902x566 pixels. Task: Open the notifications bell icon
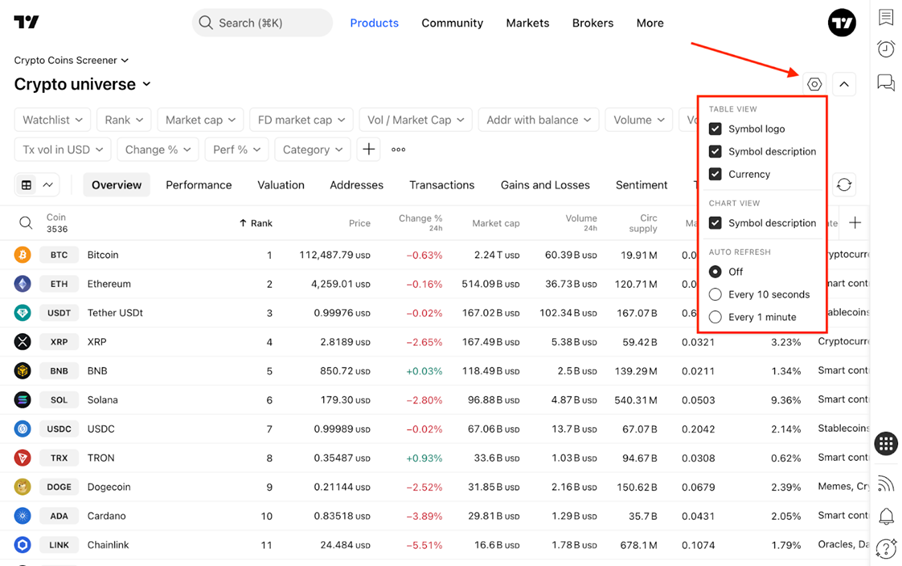[886, 516]
